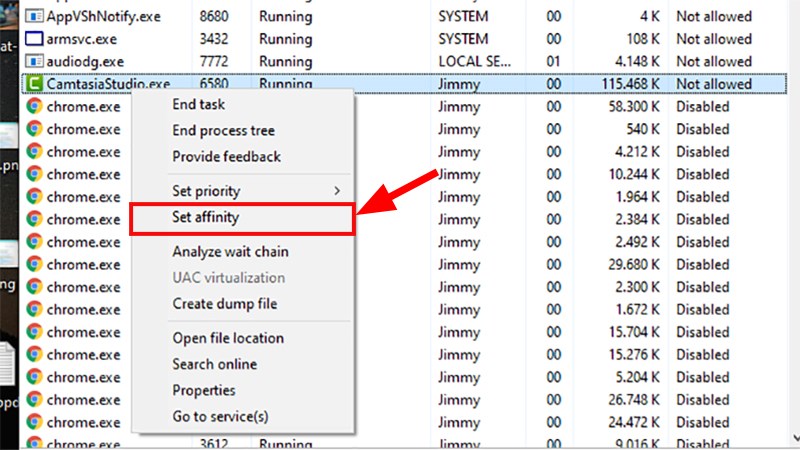
Task: Click the LOCAL SE... user name cell
Action: pos(474,61)
